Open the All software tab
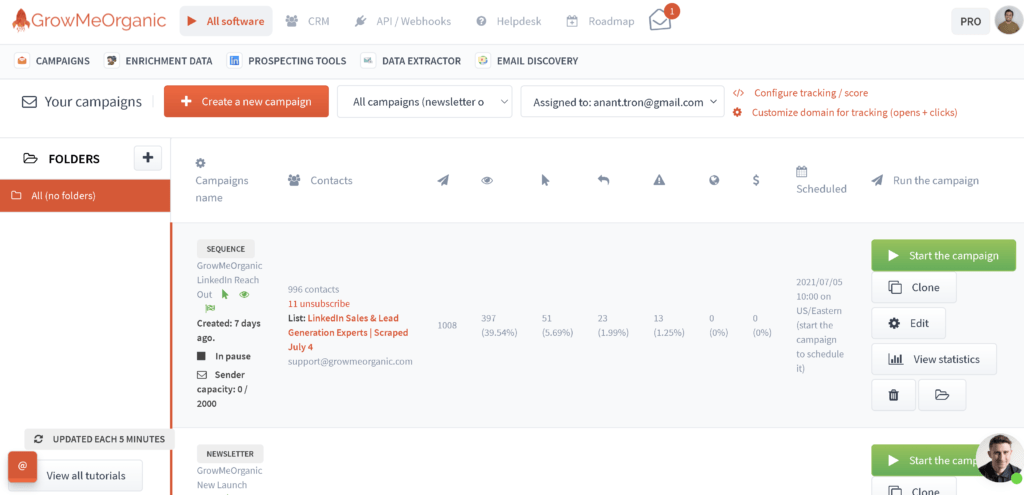The image size is (1024, 495). pyautogui.click(x=226, y=21)
